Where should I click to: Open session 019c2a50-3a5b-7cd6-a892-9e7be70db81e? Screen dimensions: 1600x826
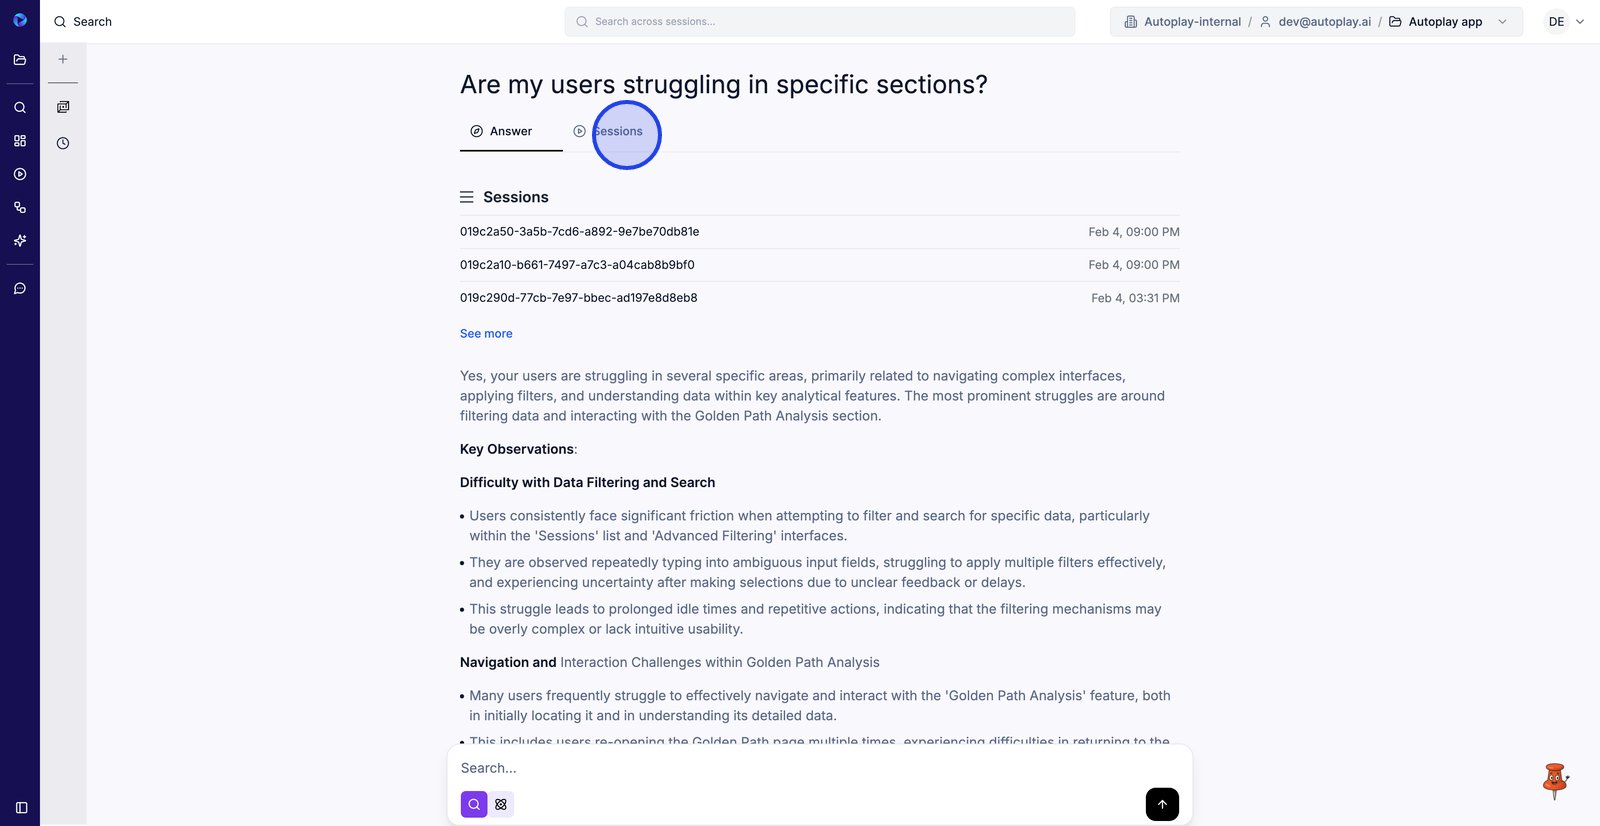pos(580,232)
